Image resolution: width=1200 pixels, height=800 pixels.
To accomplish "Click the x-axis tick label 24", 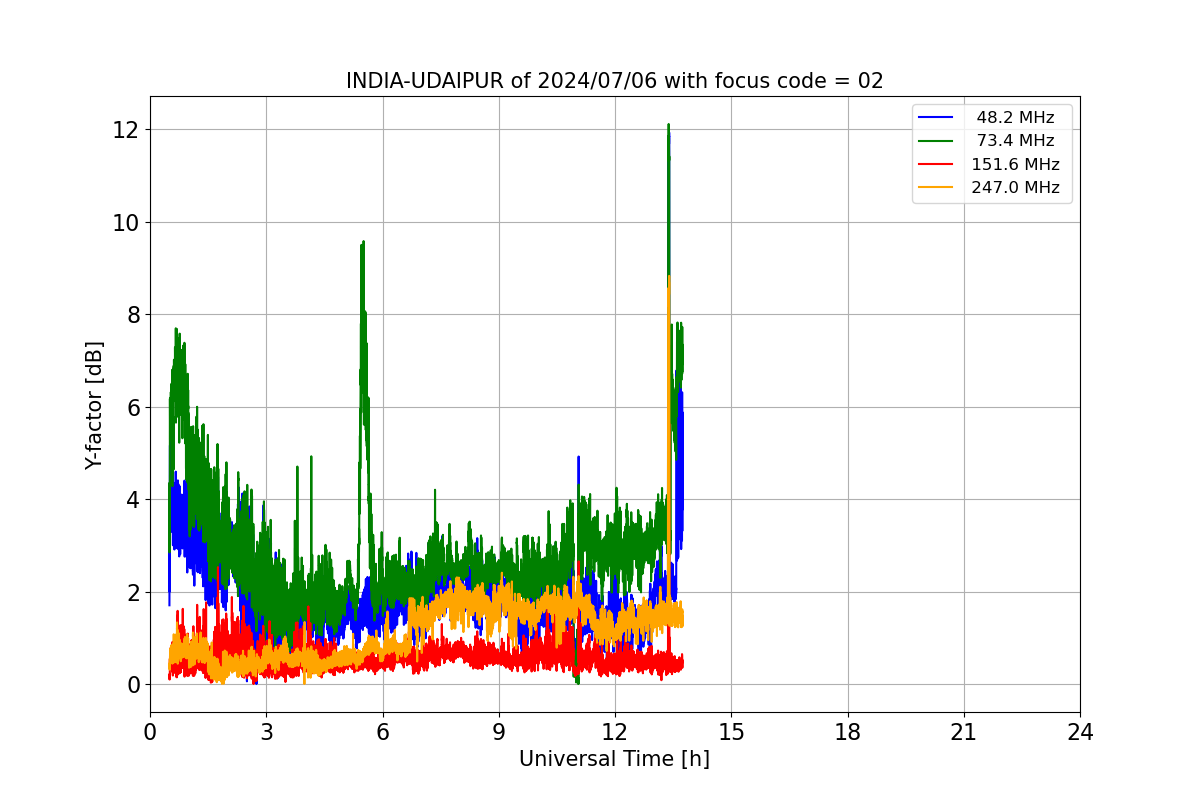I will tap(1080, 732).
